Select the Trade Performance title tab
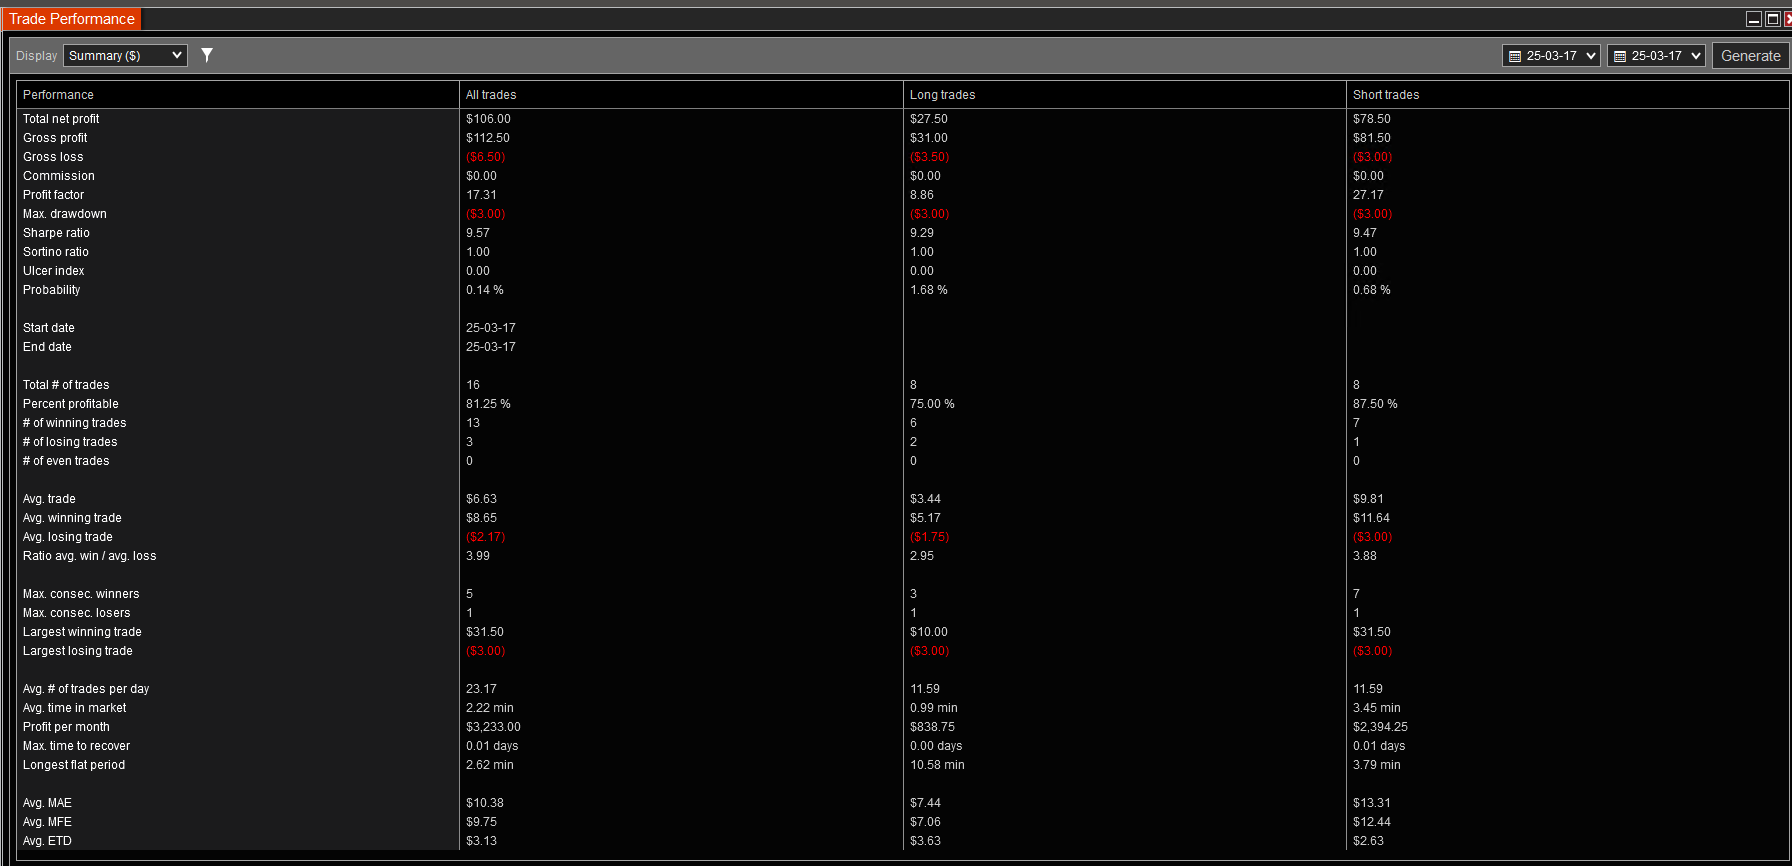Viewport: 1792px width, 866px height. tap(71, 19)
